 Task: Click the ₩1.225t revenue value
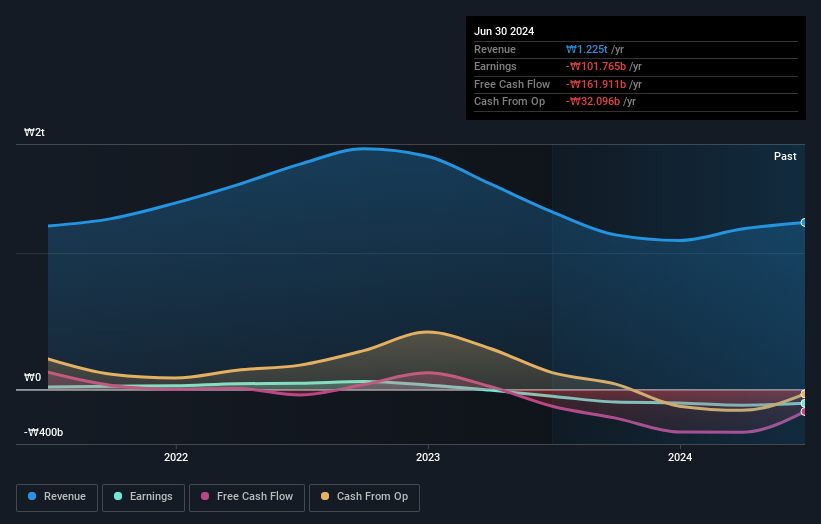coord(586,49)
